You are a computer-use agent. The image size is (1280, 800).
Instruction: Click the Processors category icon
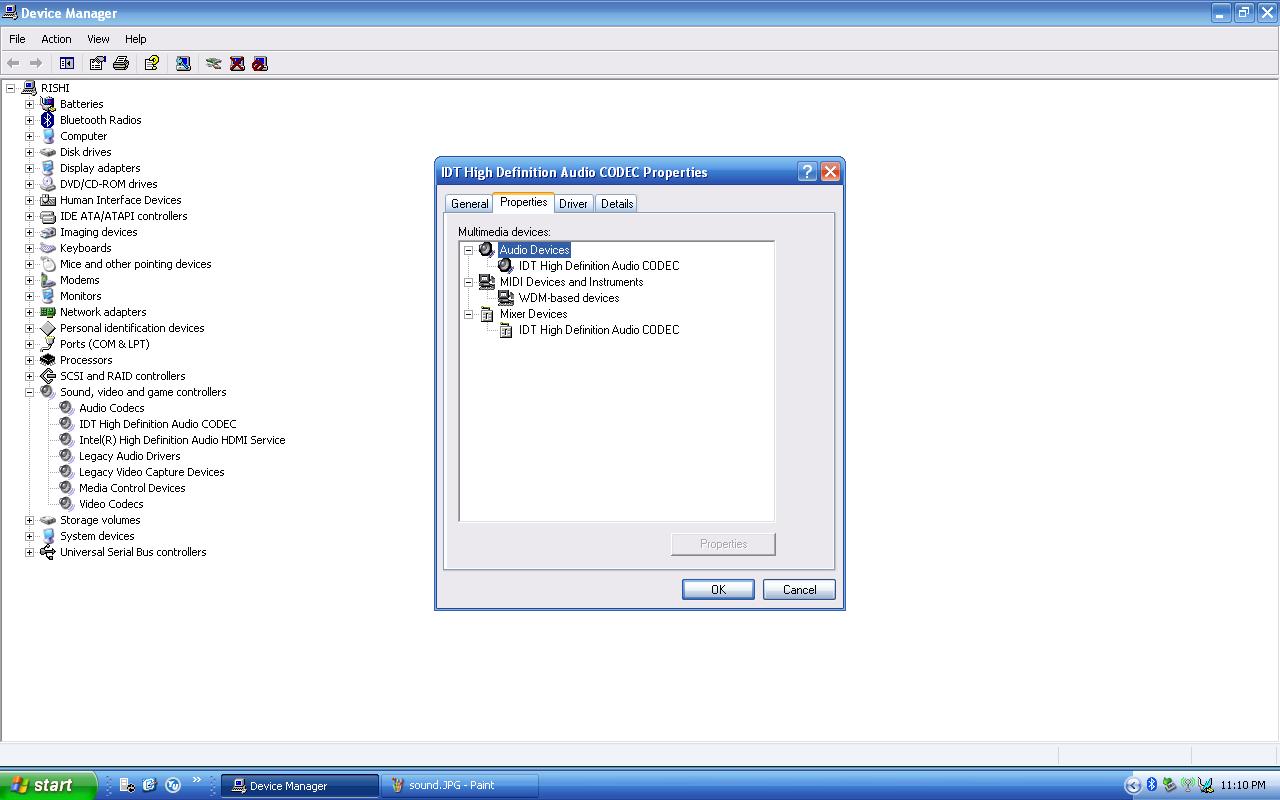(x=47, y=360)
